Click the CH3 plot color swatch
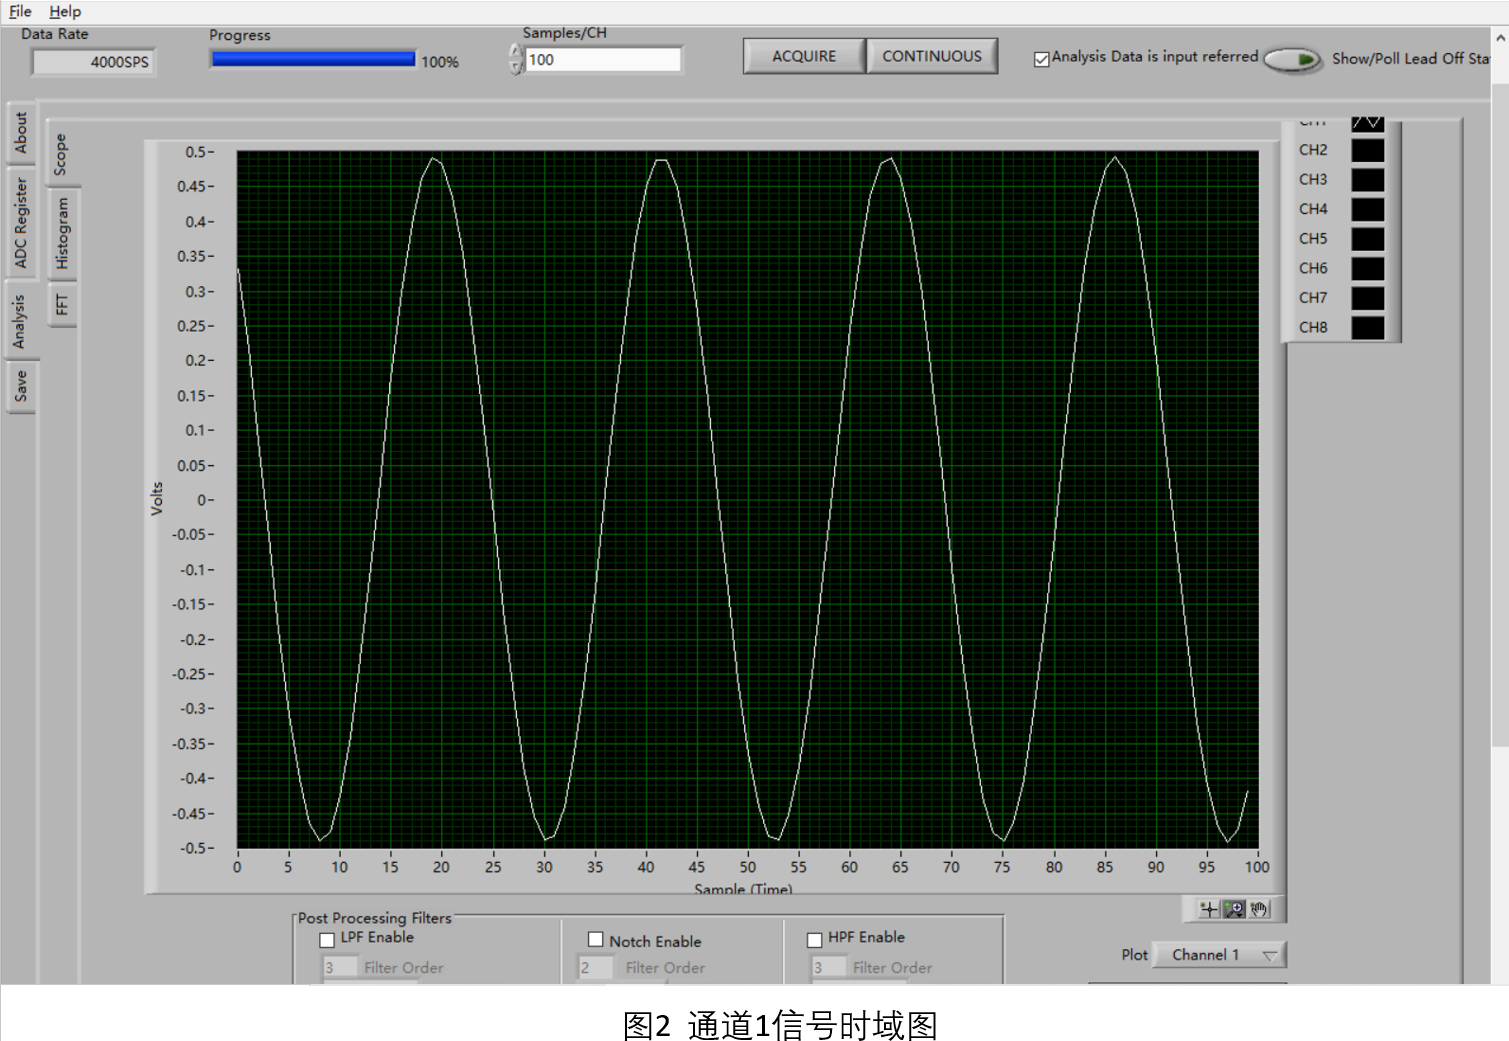This screenshot has width=1509, height=1041. pos(1368,180)
